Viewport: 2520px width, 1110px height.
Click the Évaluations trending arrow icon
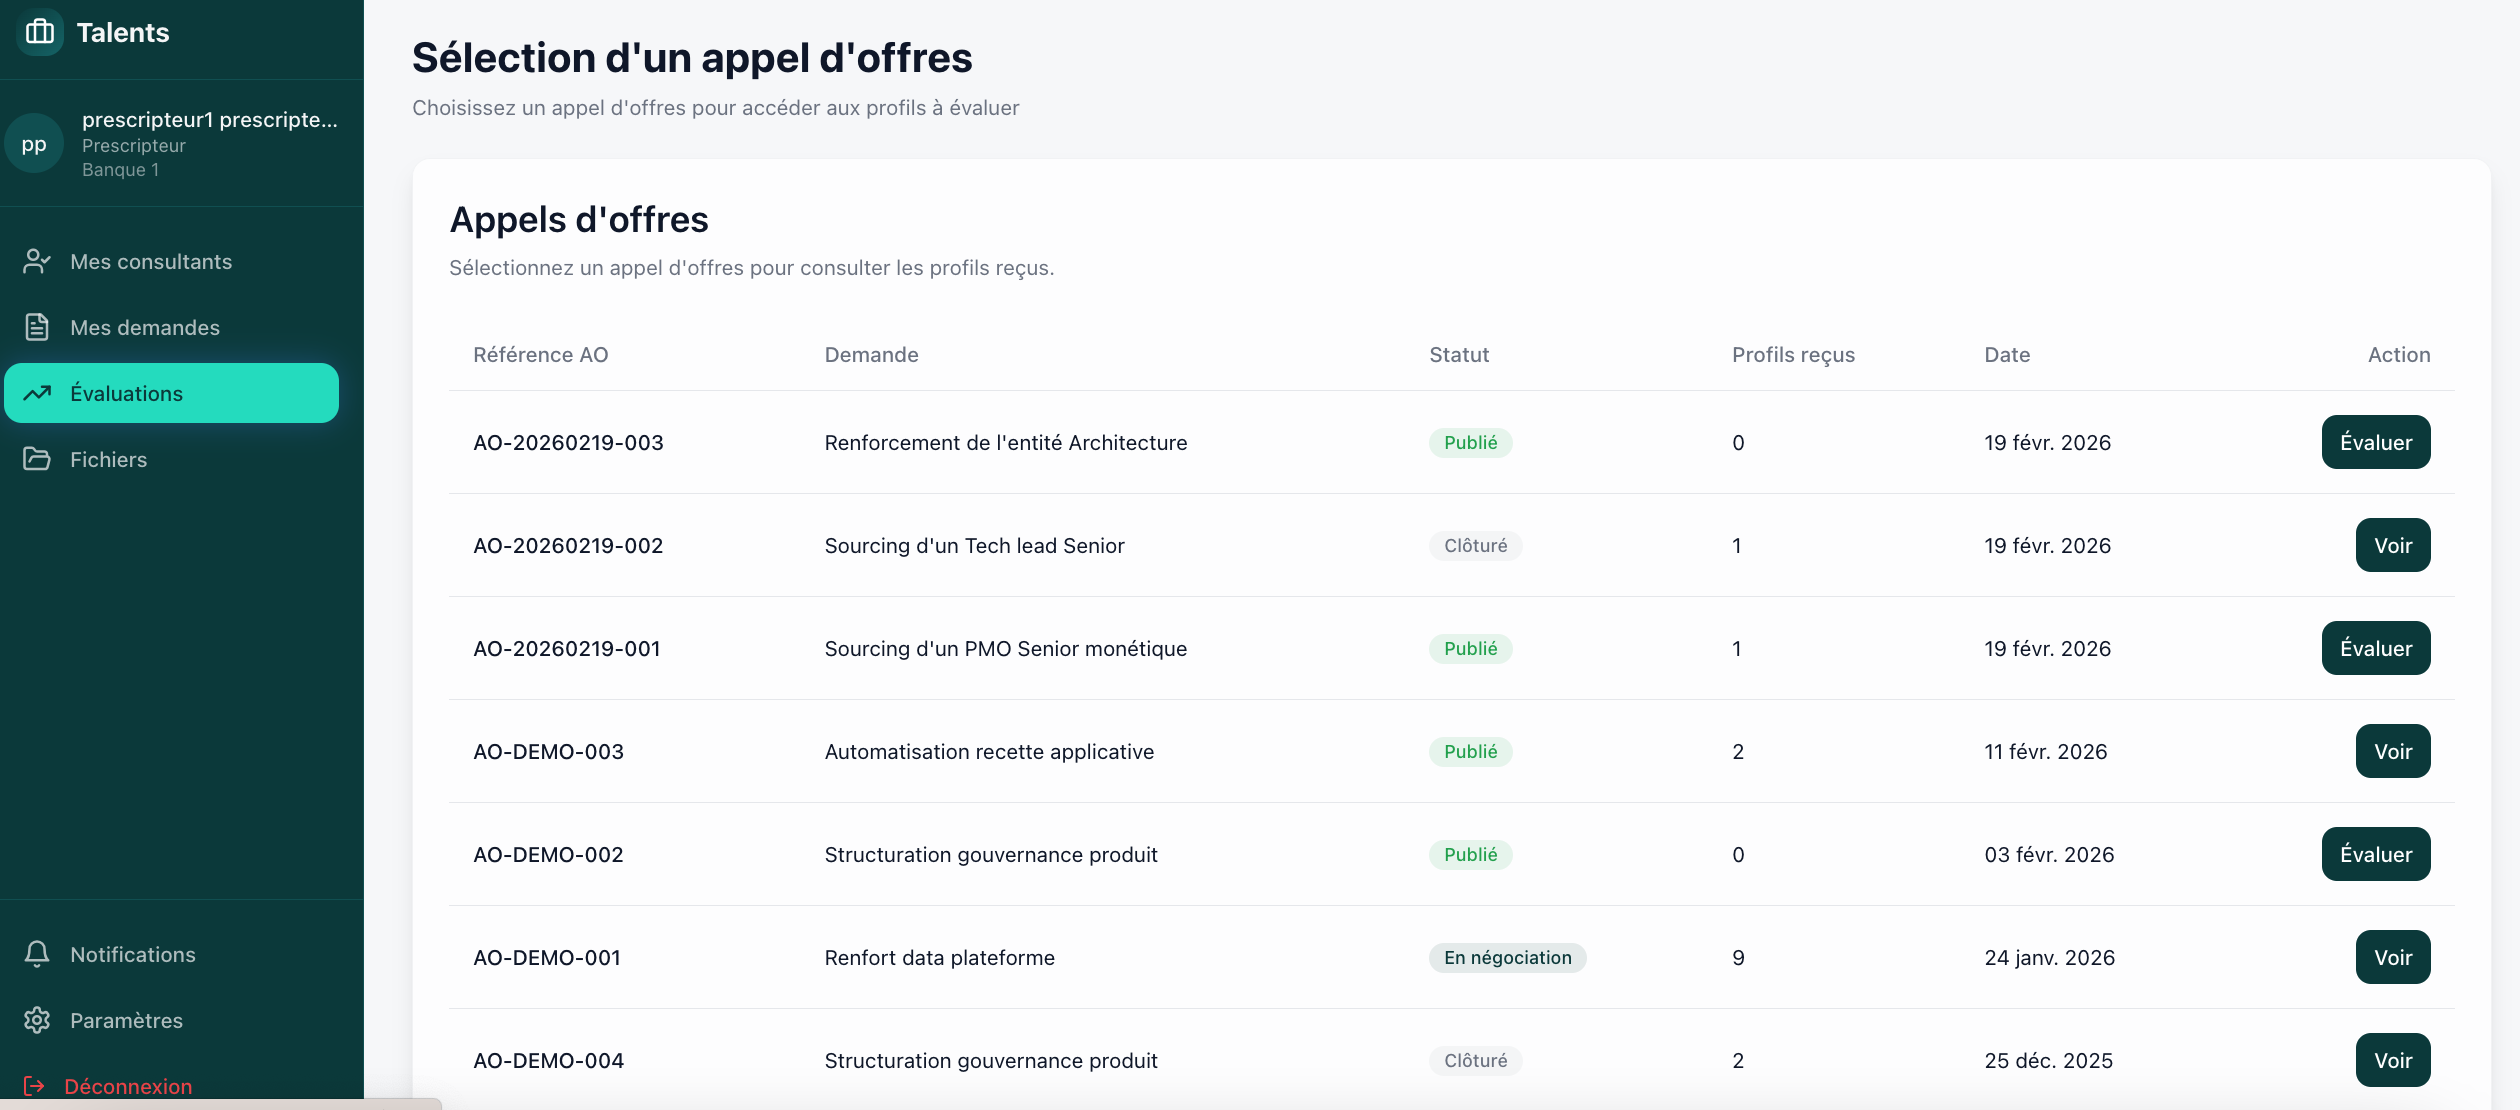[37, 394]
